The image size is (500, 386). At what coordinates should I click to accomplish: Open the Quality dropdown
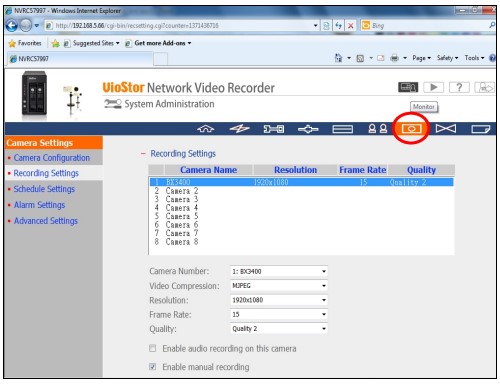click(279, 329)
